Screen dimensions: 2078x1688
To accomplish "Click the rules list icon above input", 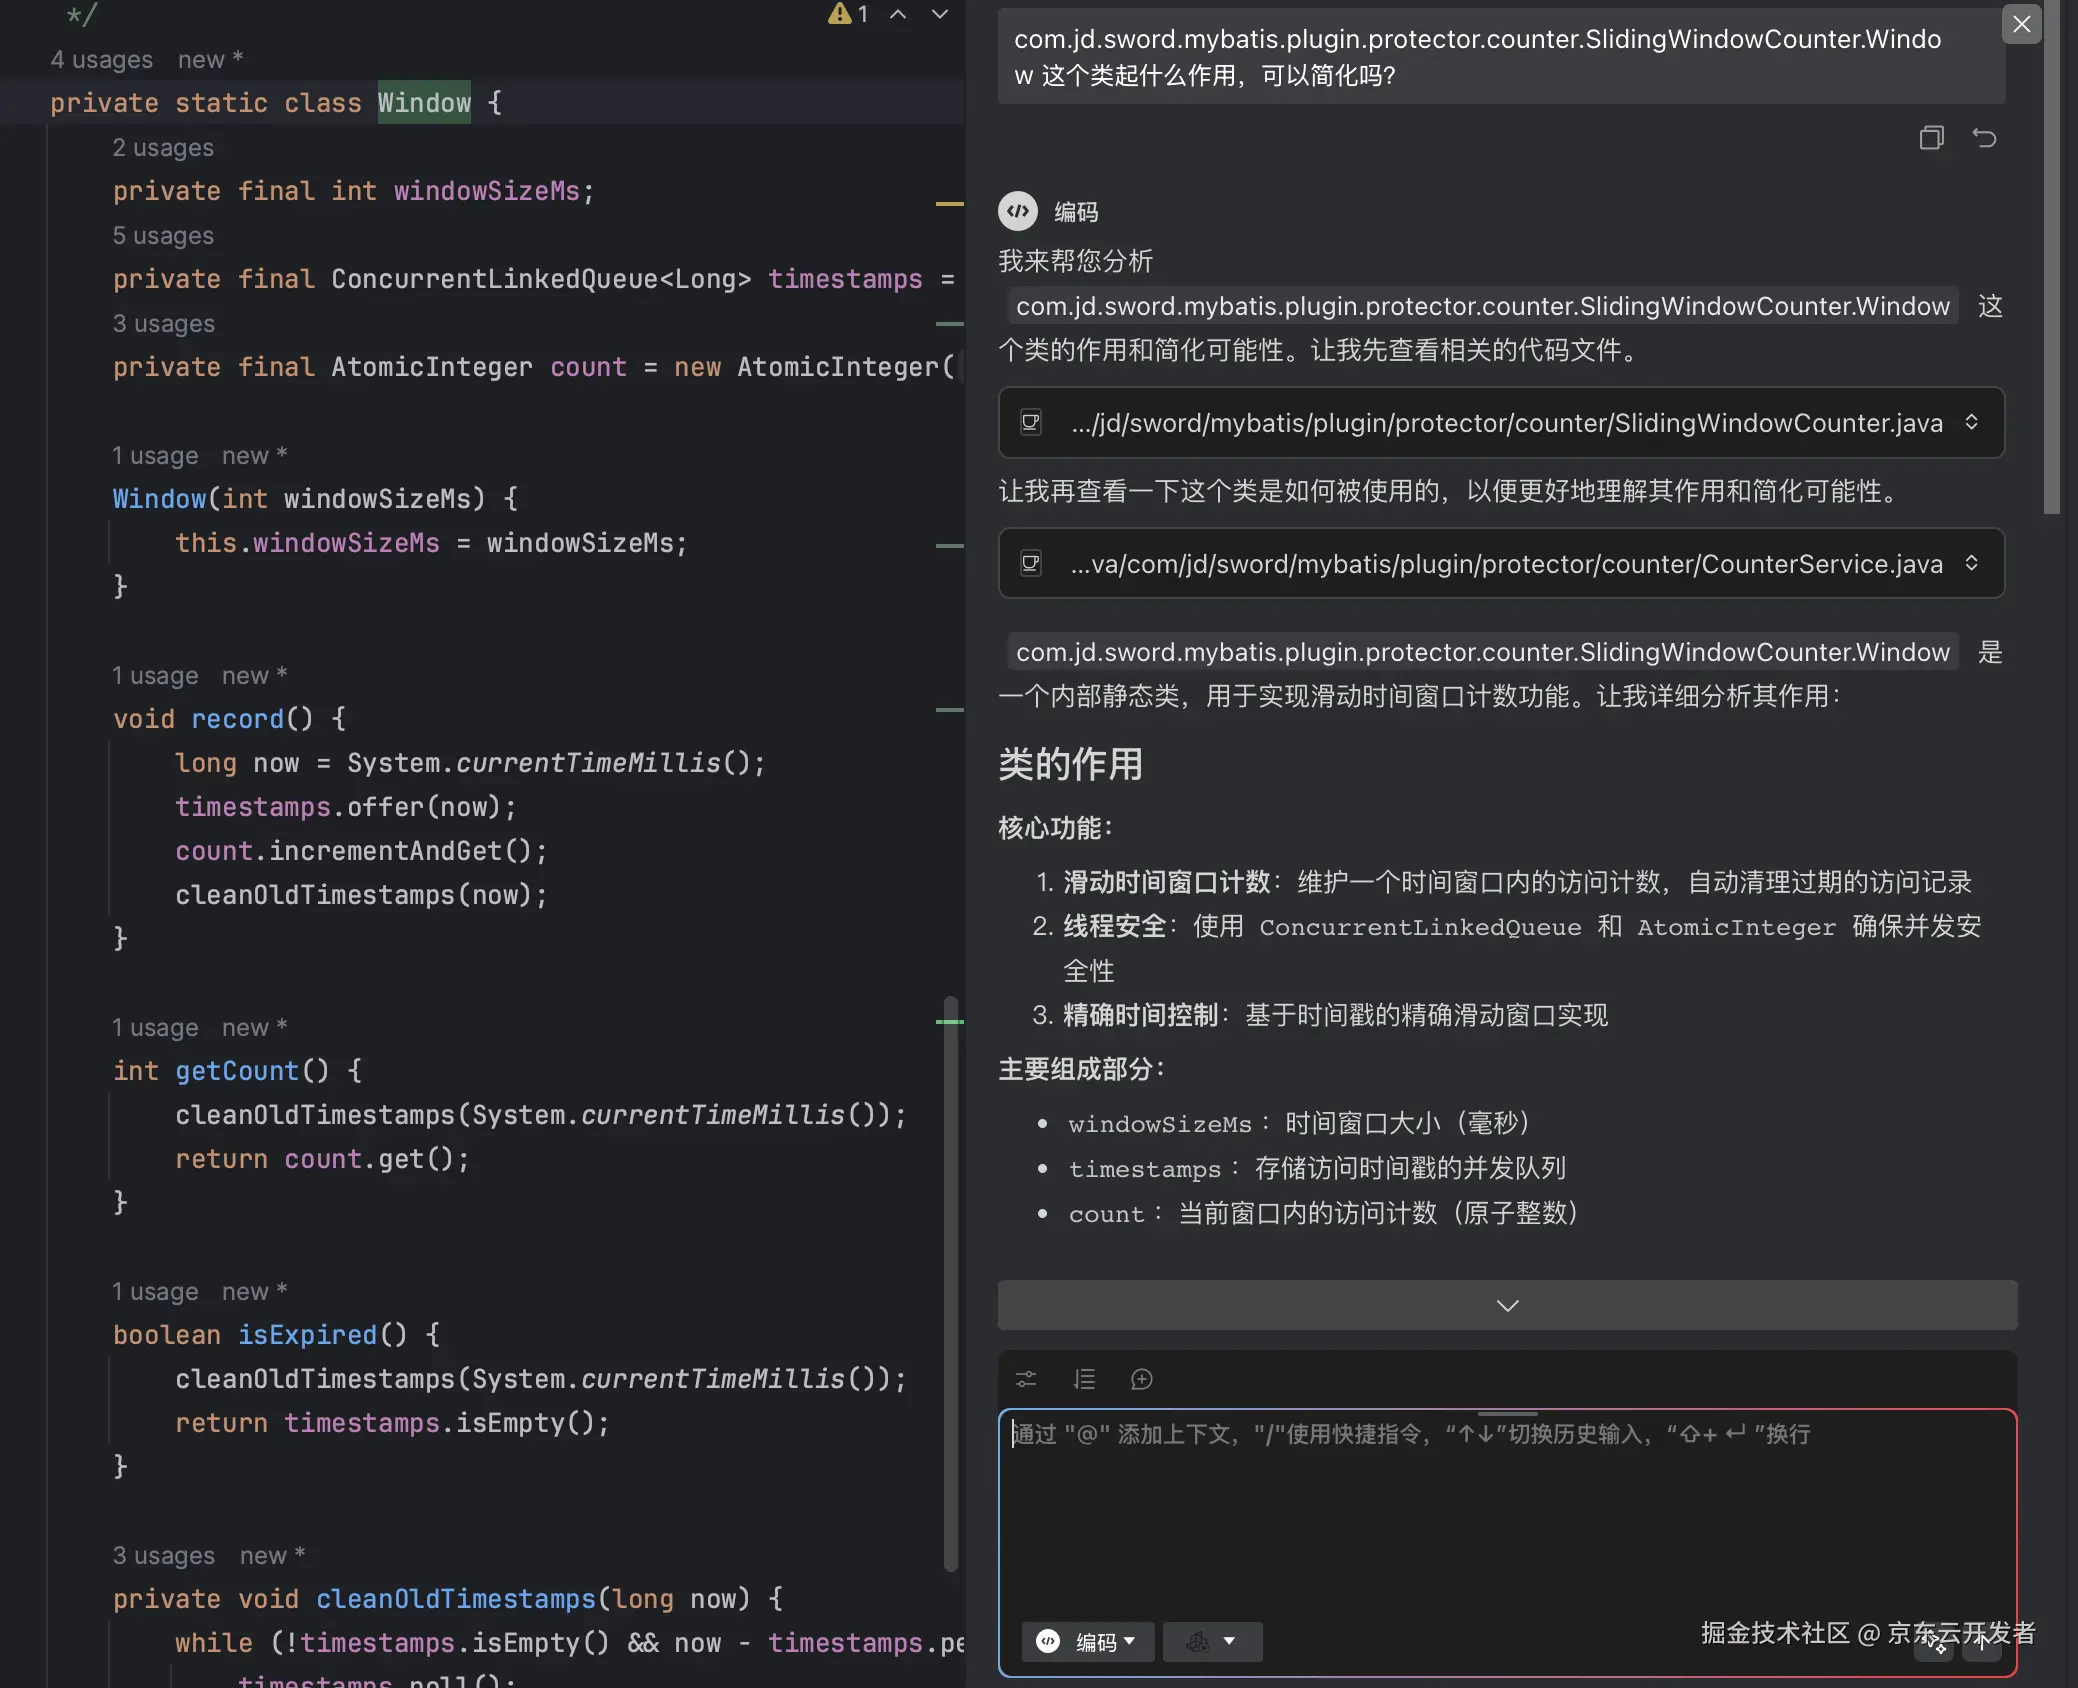I will click(1084, 1380).
